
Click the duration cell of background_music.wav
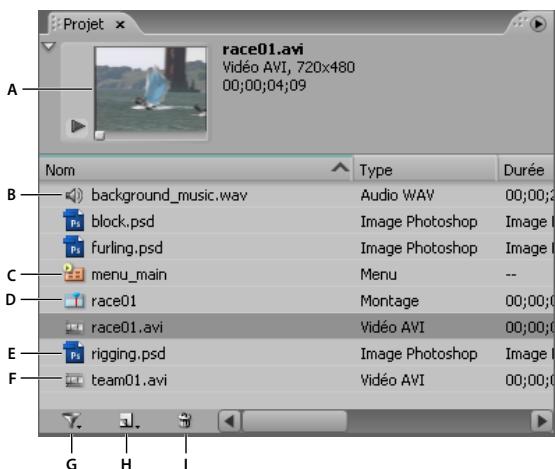530,195
